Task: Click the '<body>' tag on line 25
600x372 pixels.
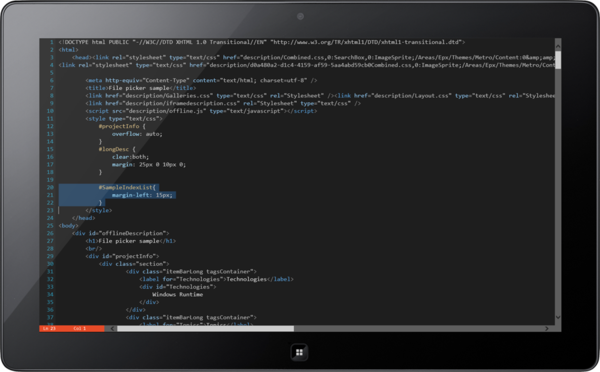Action: 68,226
